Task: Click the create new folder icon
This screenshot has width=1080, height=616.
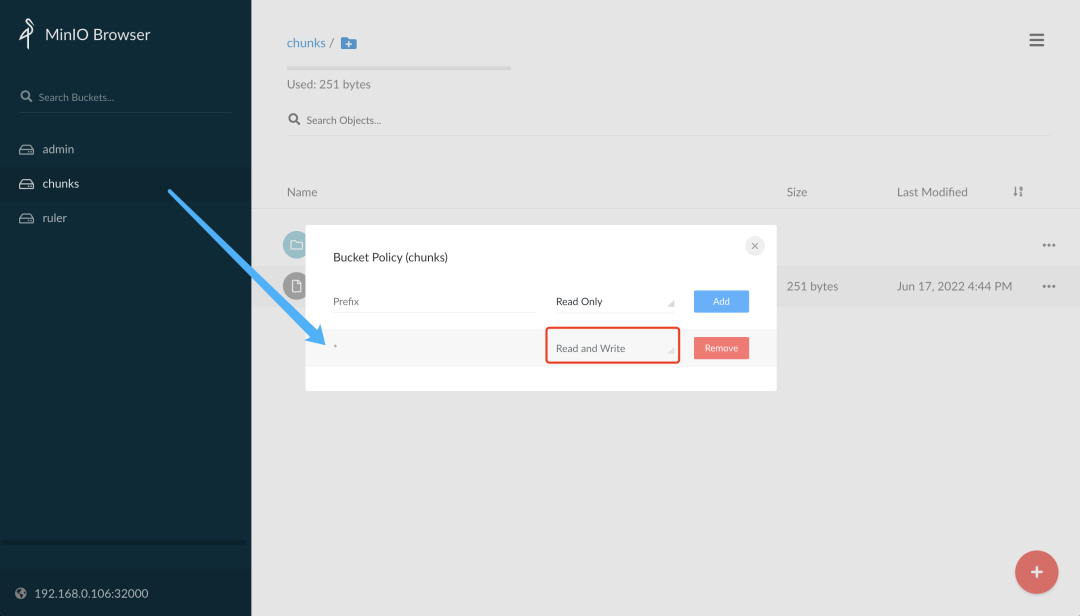Action: [x=349, y=43]
